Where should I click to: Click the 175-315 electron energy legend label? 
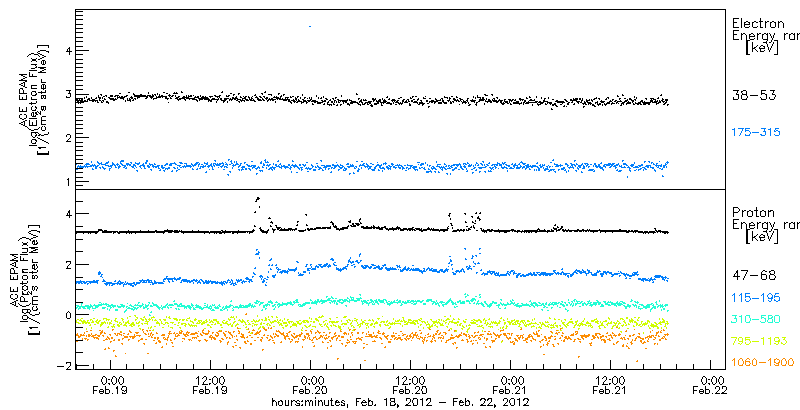[756, 133]
